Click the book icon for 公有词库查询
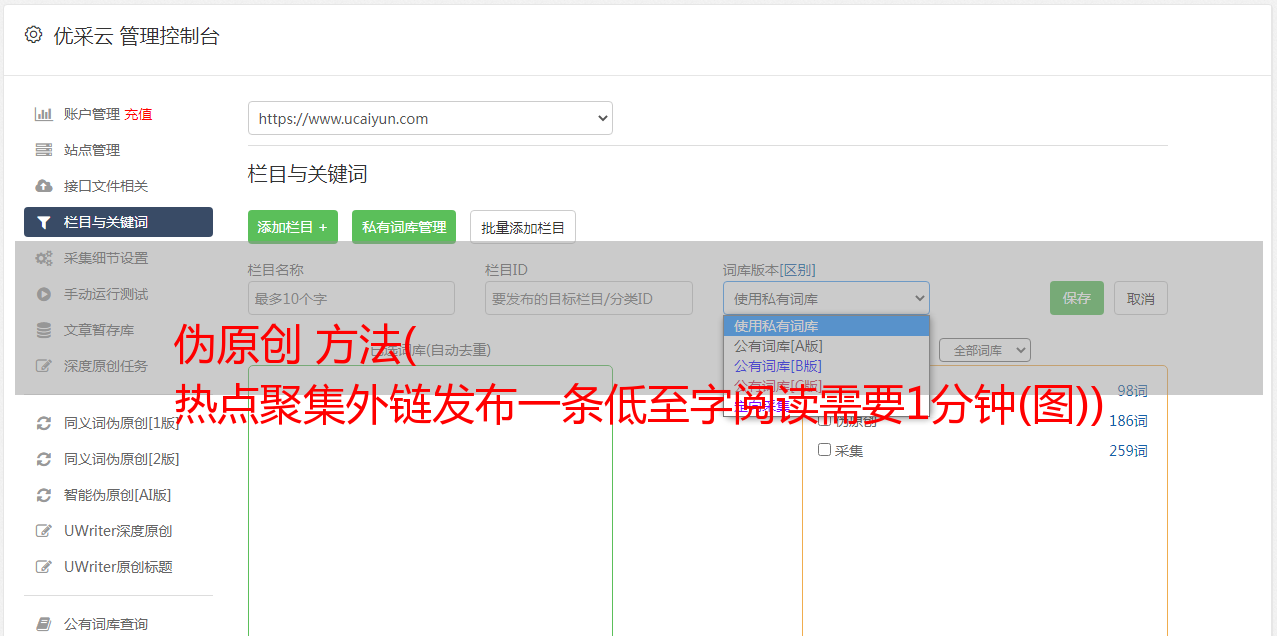The height and width of the screenshot is (636, 1277). pyautogui.click(x=43, y=624)
